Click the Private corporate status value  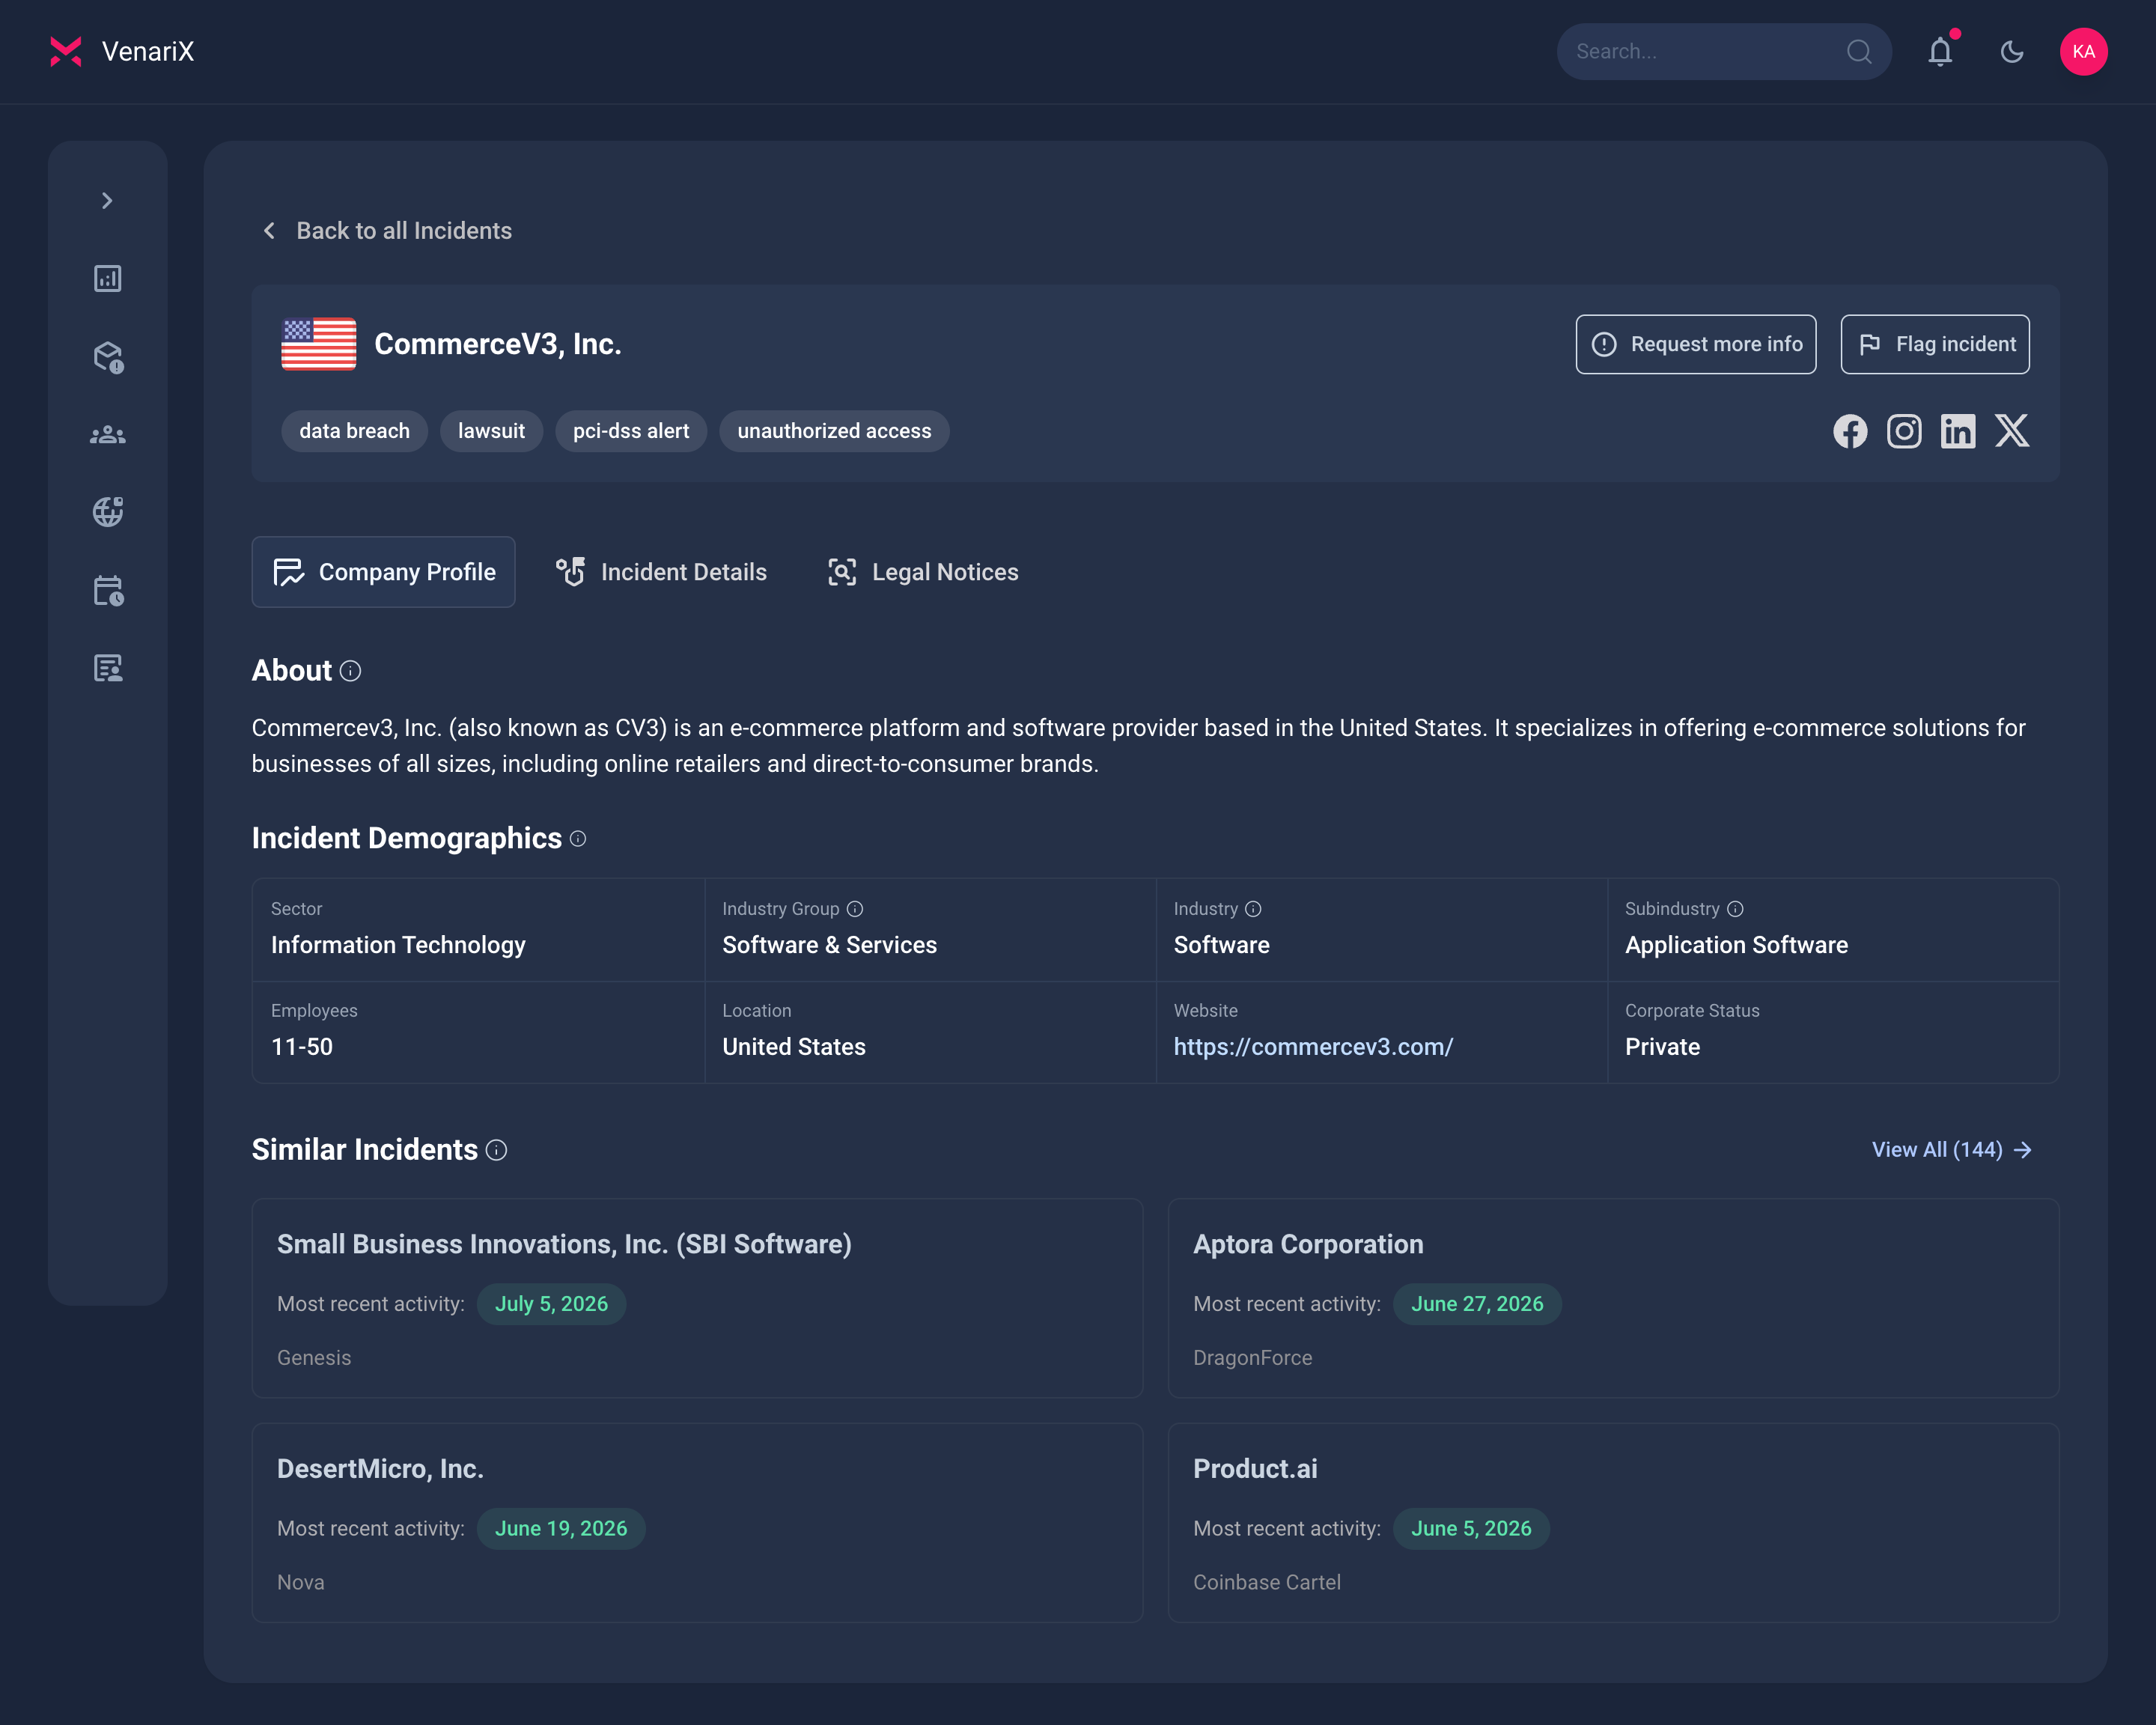pyautogui.click(x=1662, y=1047)
